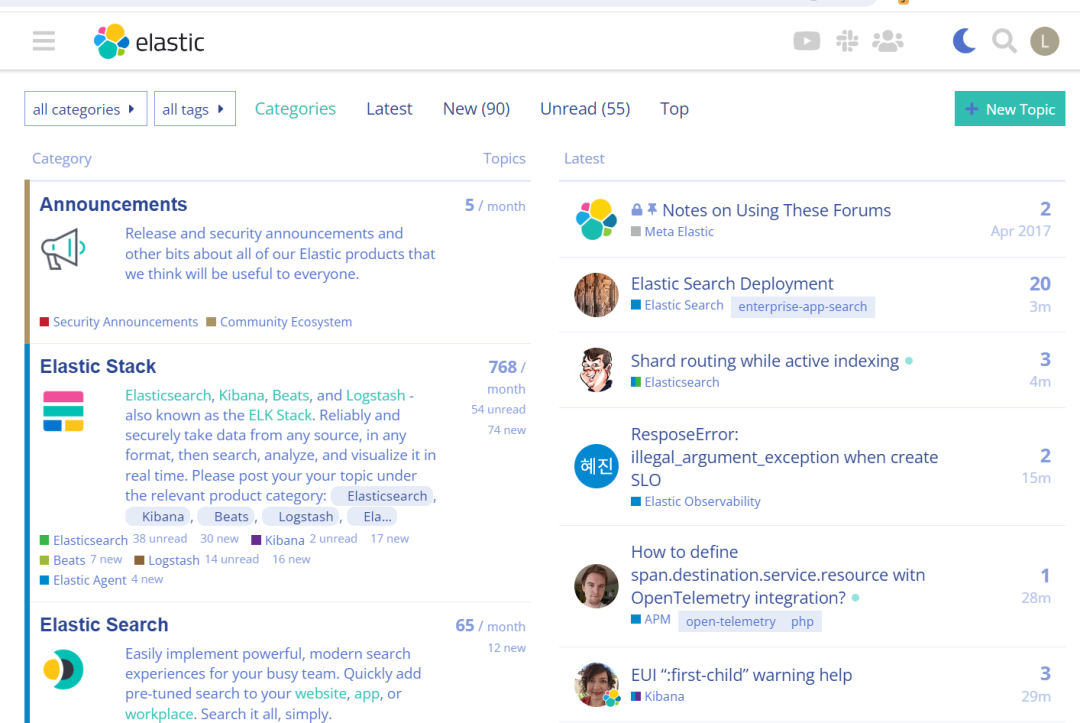The height and width of the screenshot is (723, 1080).
Task: Switch to the Latest tab
Action: [389, 109]
